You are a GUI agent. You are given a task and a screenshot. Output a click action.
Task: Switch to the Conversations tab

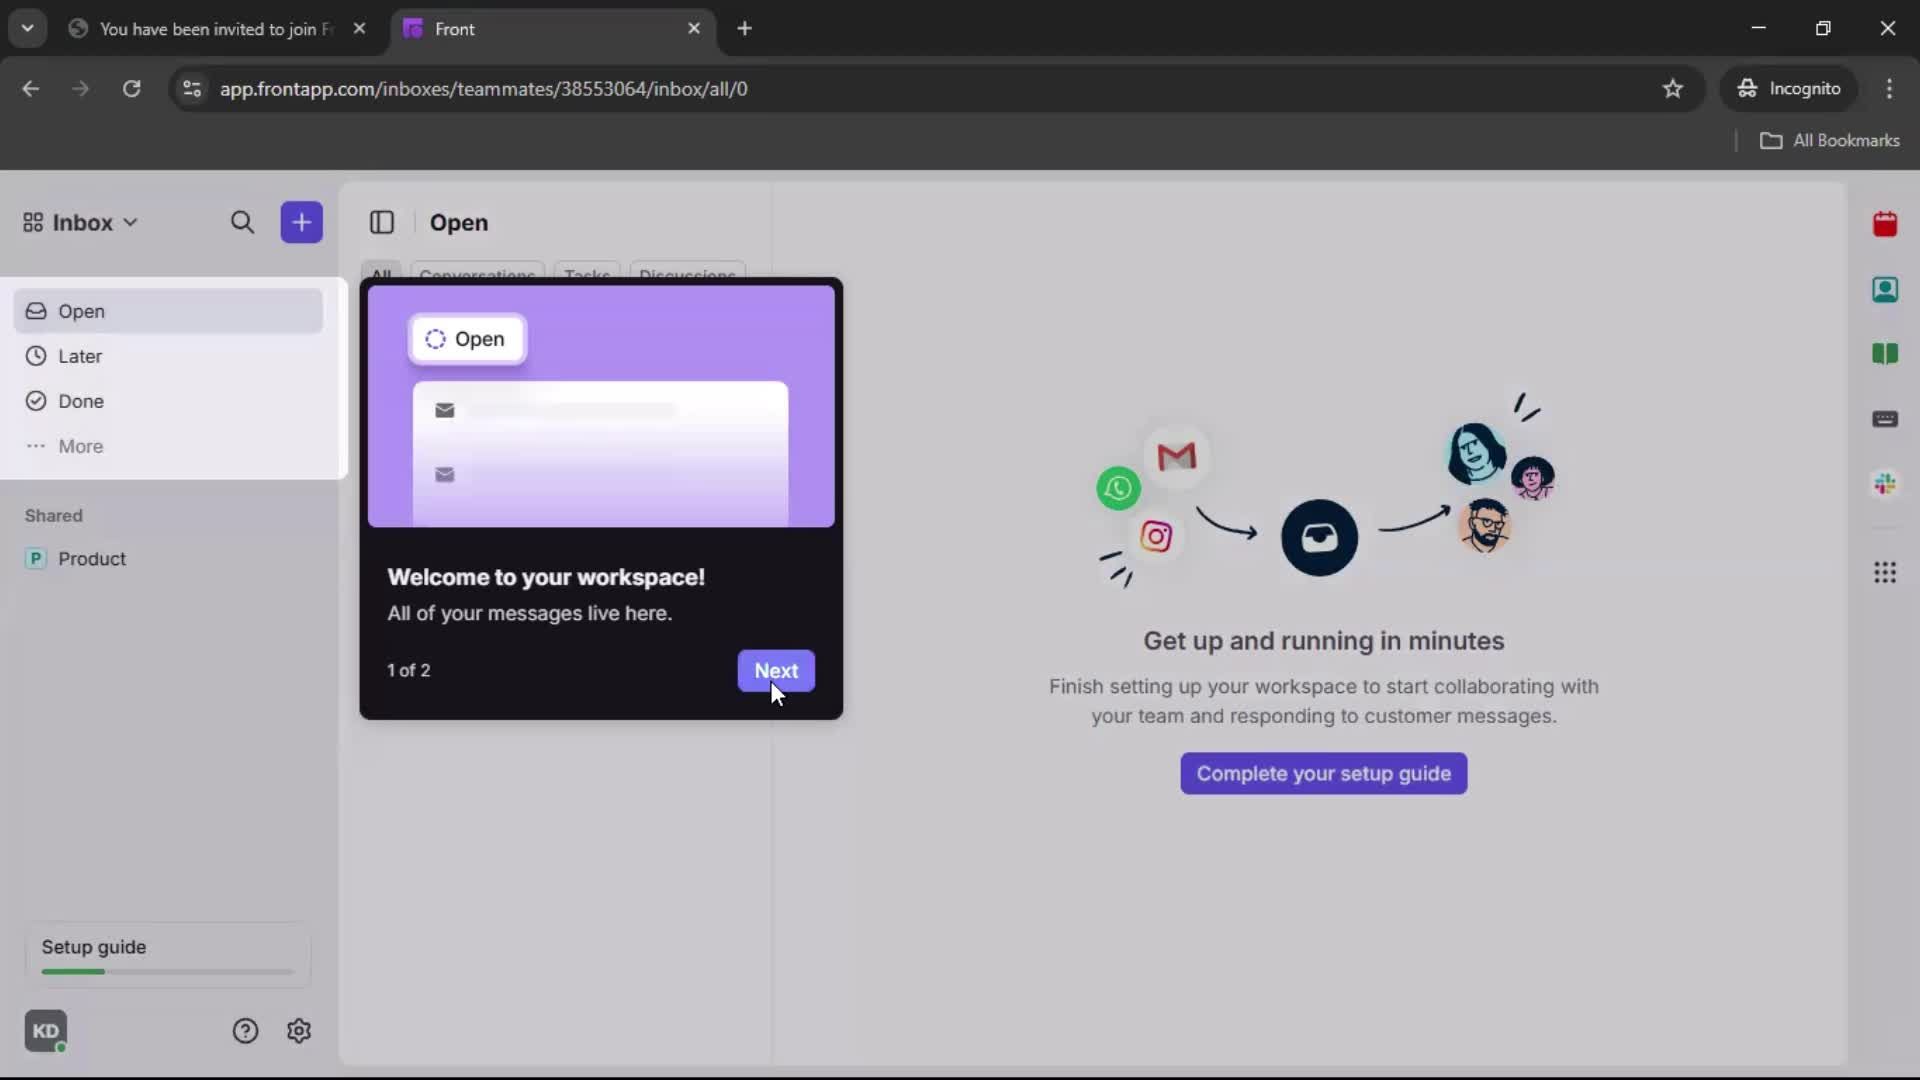[477, 276]
